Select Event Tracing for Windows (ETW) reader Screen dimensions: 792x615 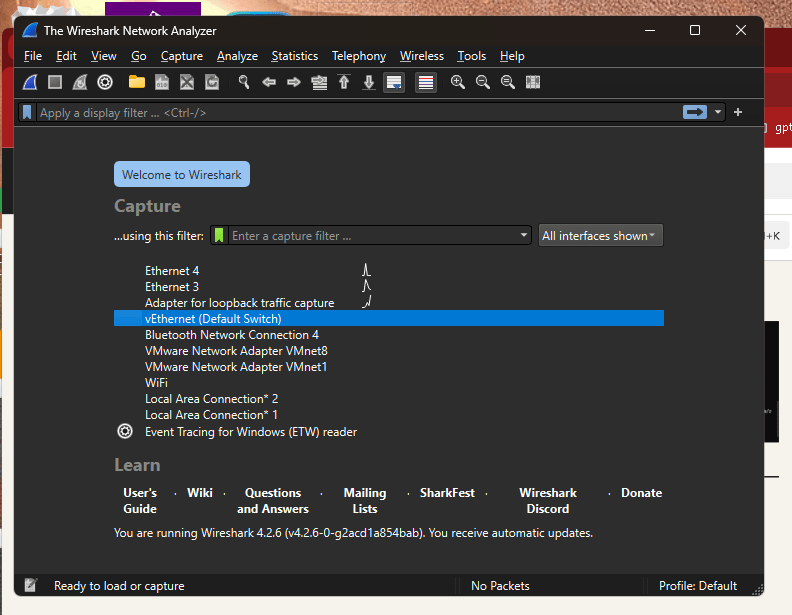tap(389, 432)
